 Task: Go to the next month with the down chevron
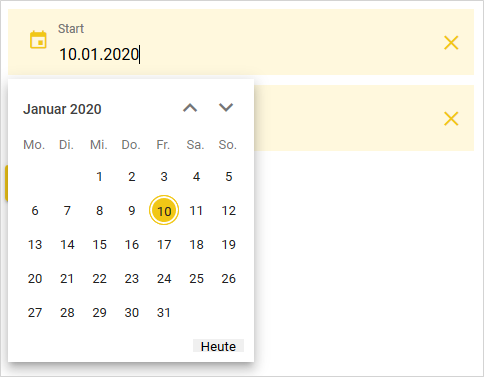pos(226,108)
